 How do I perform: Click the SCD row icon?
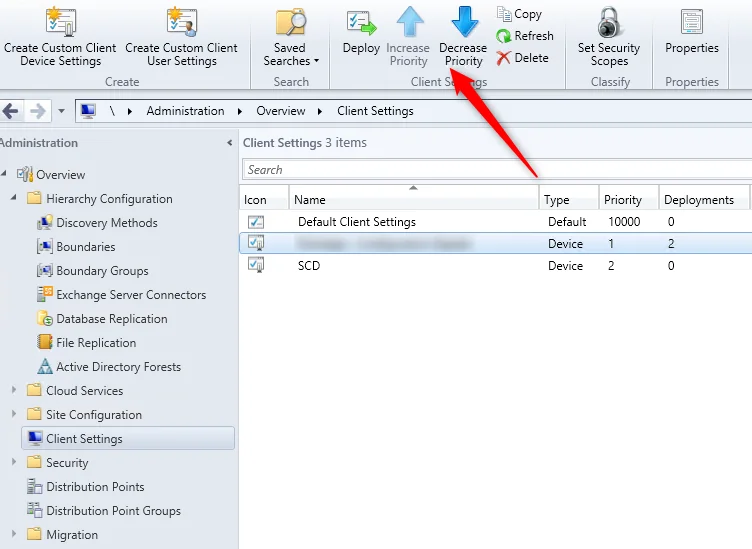pos(256,265)
